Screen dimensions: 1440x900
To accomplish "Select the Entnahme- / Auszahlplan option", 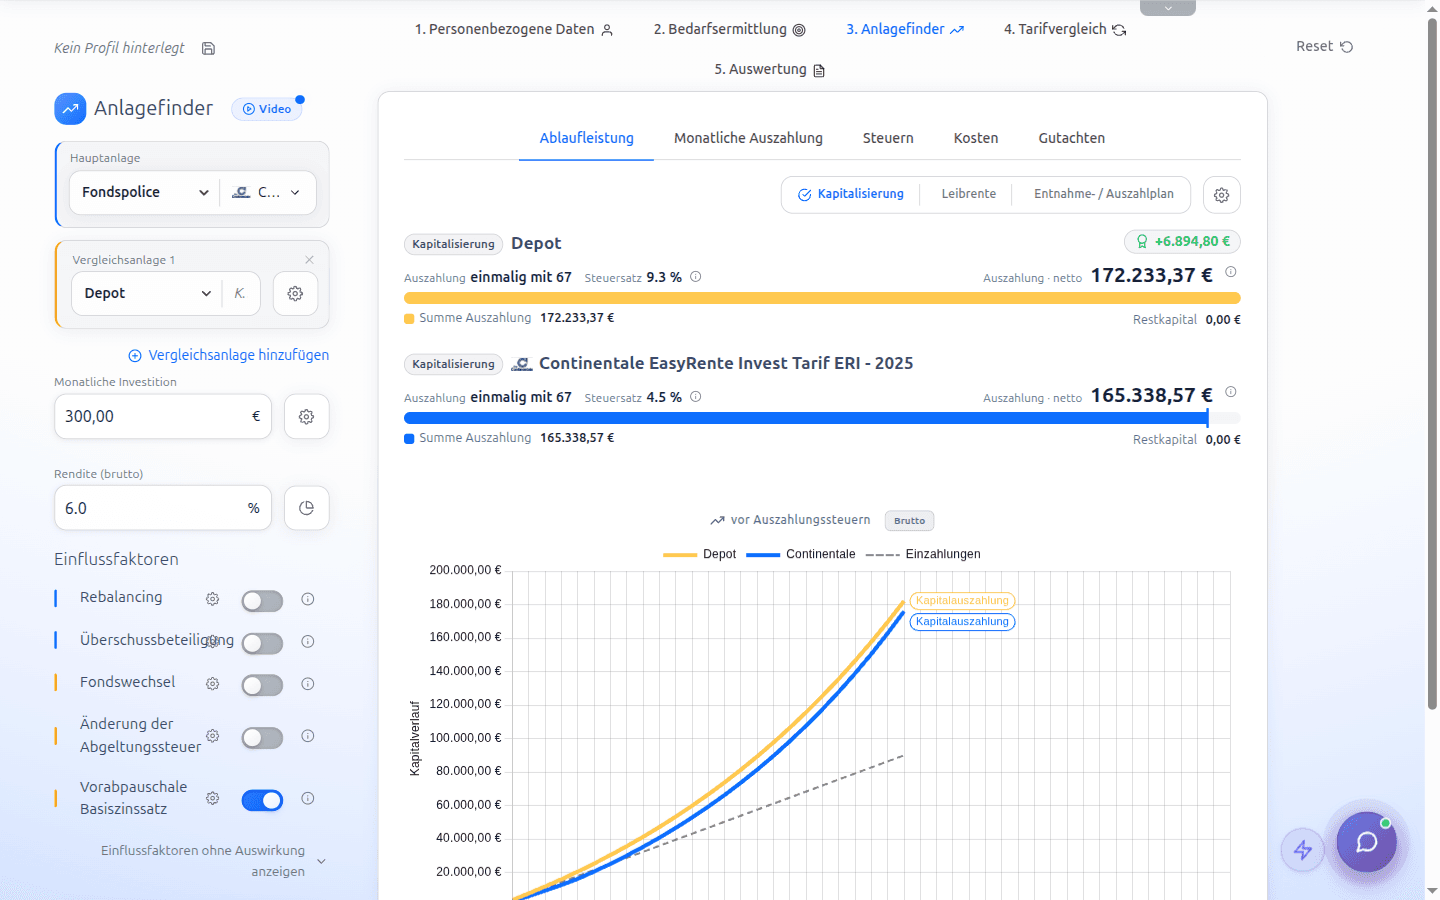I will (x=1103, y=194).
